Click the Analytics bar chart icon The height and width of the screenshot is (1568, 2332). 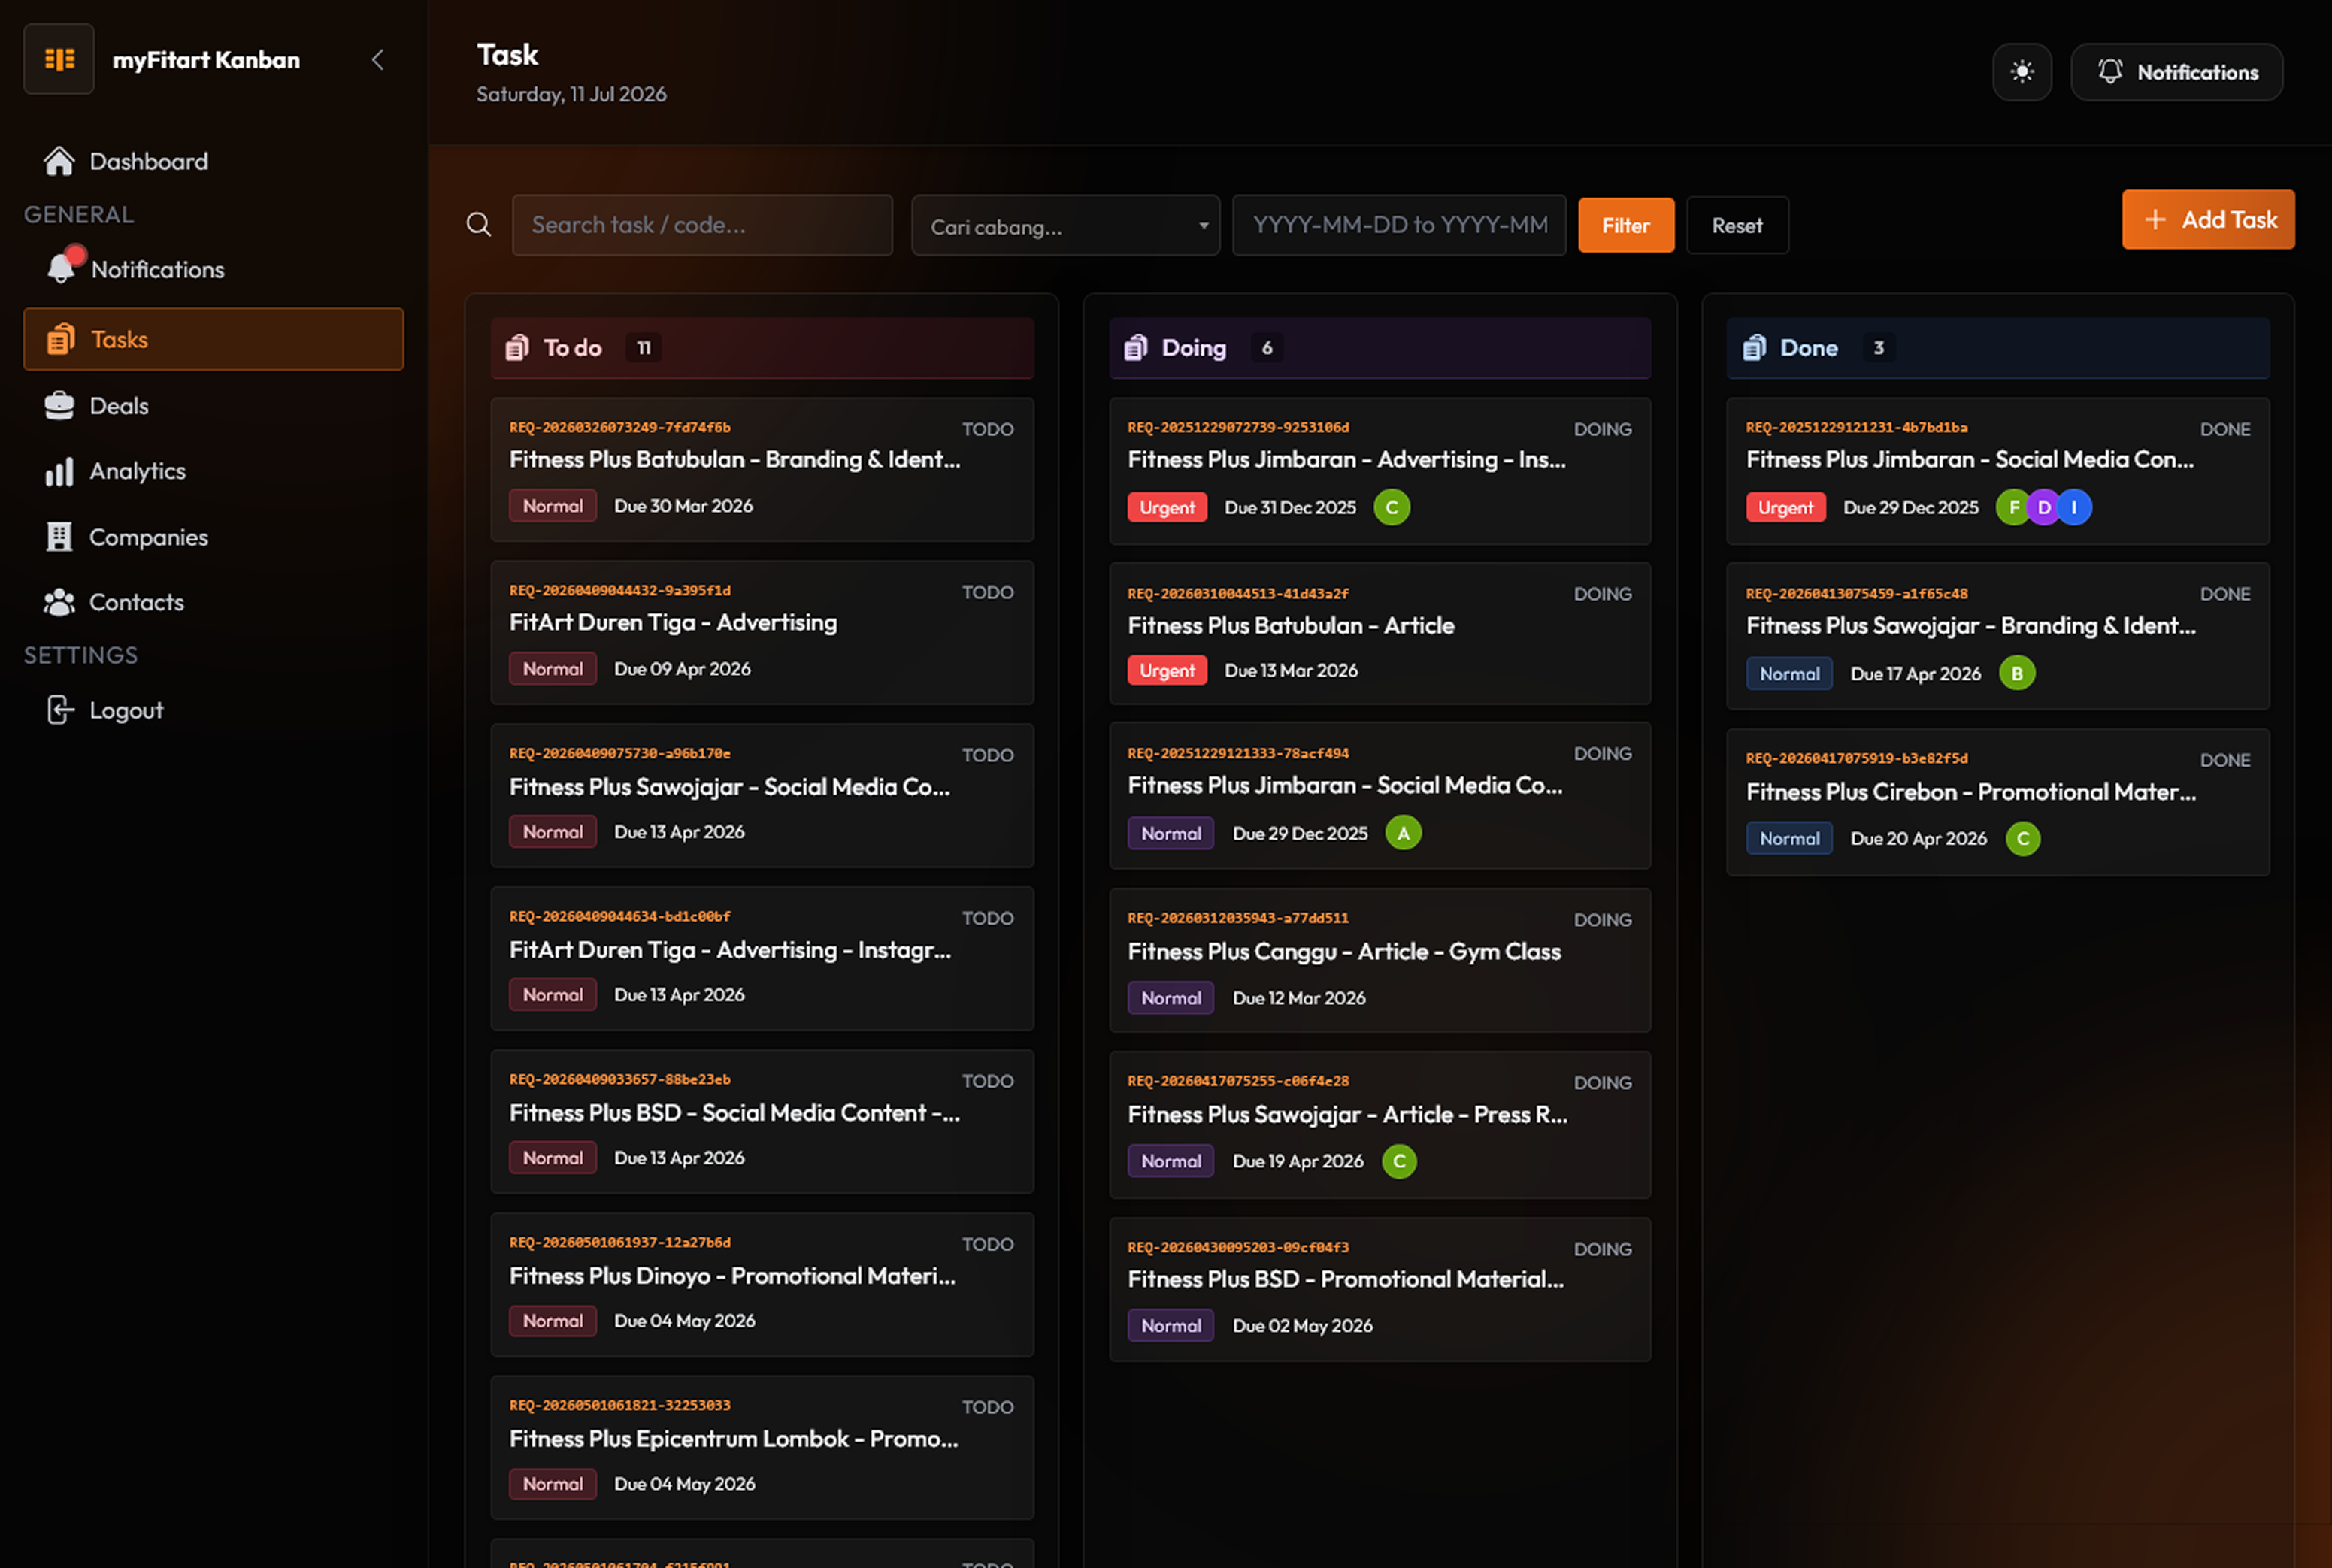[59, 471]
